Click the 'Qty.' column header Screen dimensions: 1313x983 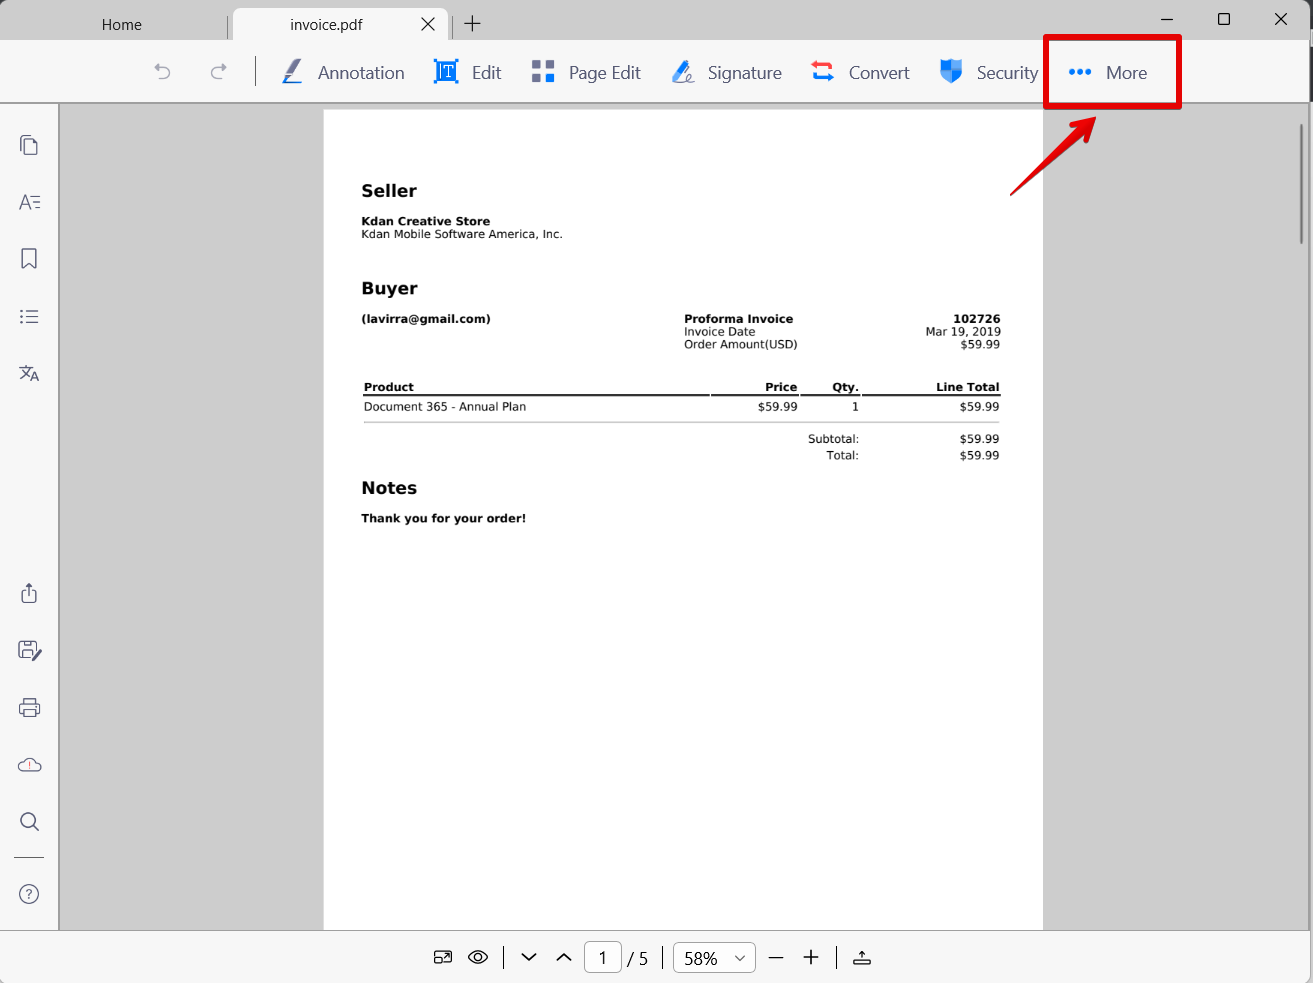[845, 387]
